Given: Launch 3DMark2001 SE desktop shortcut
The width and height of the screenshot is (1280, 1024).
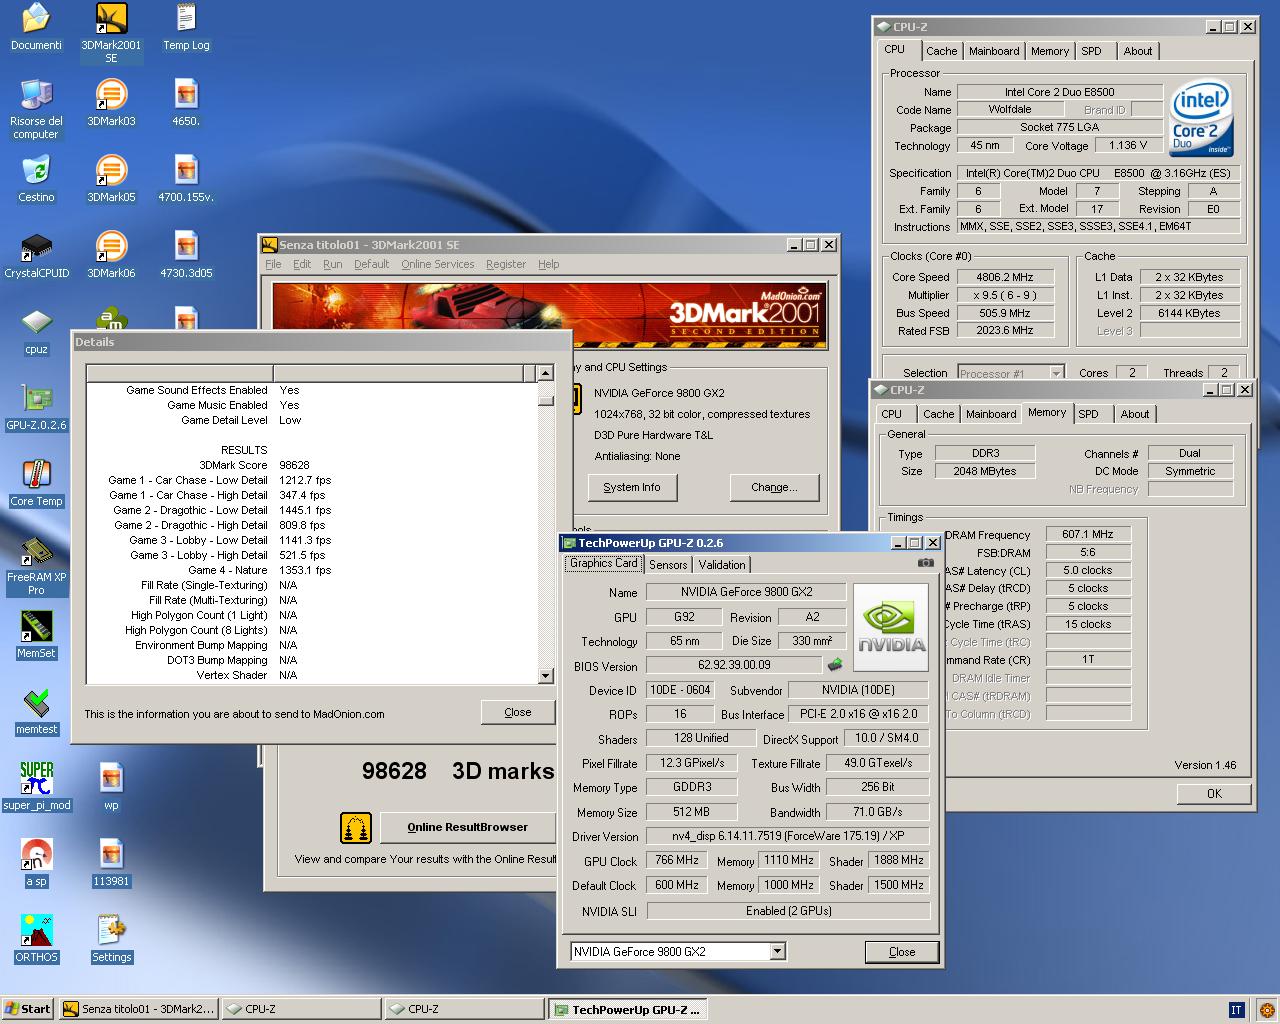Looking at the screenshot, I should (x=111, y=32).
